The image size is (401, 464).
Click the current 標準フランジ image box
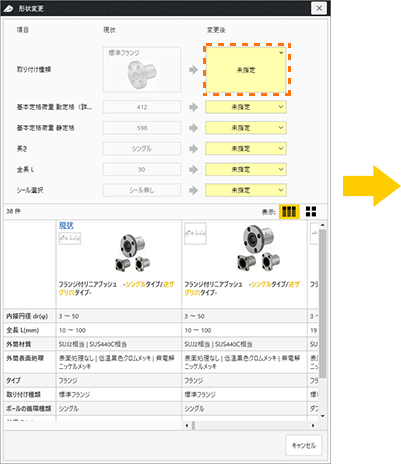(142, 69)
